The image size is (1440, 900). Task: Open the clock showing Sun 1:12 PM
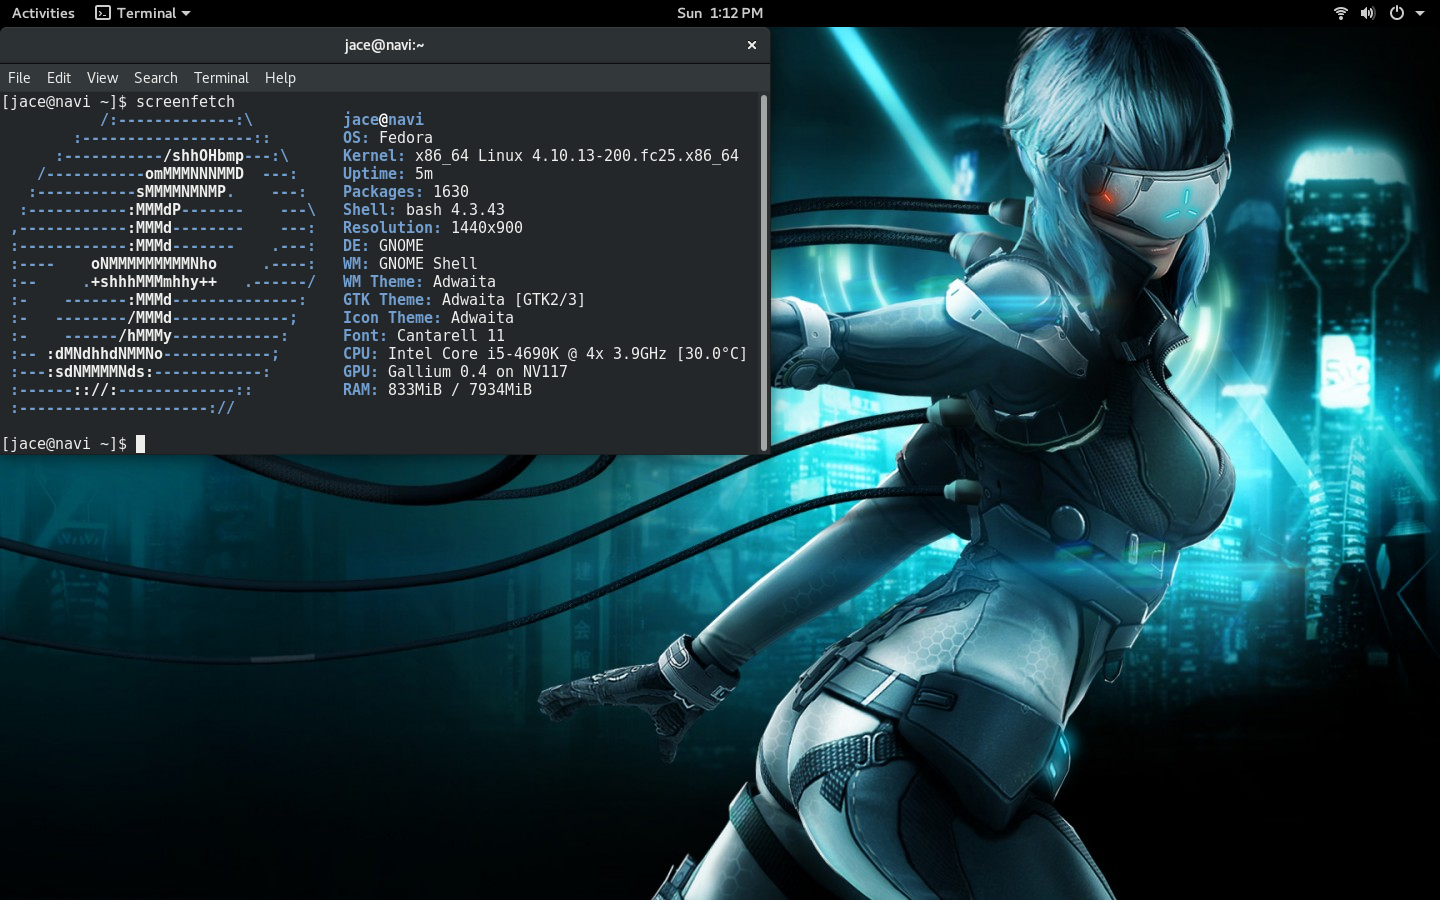(x=719, y=13)
